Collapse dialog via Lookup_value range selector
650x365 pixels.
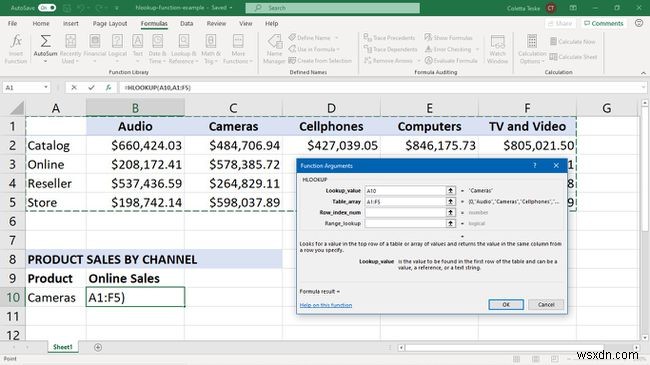point(451,191)
